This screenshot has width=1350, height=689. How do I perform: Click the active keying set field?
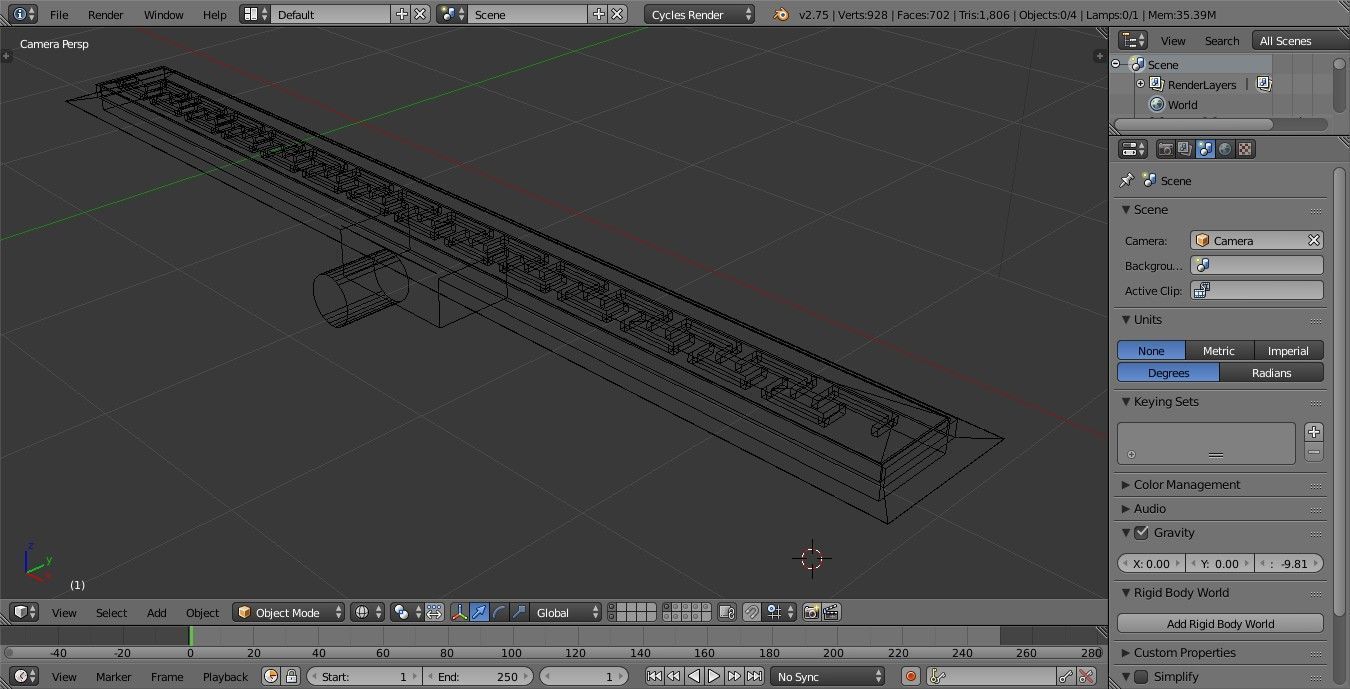point(992,676)
